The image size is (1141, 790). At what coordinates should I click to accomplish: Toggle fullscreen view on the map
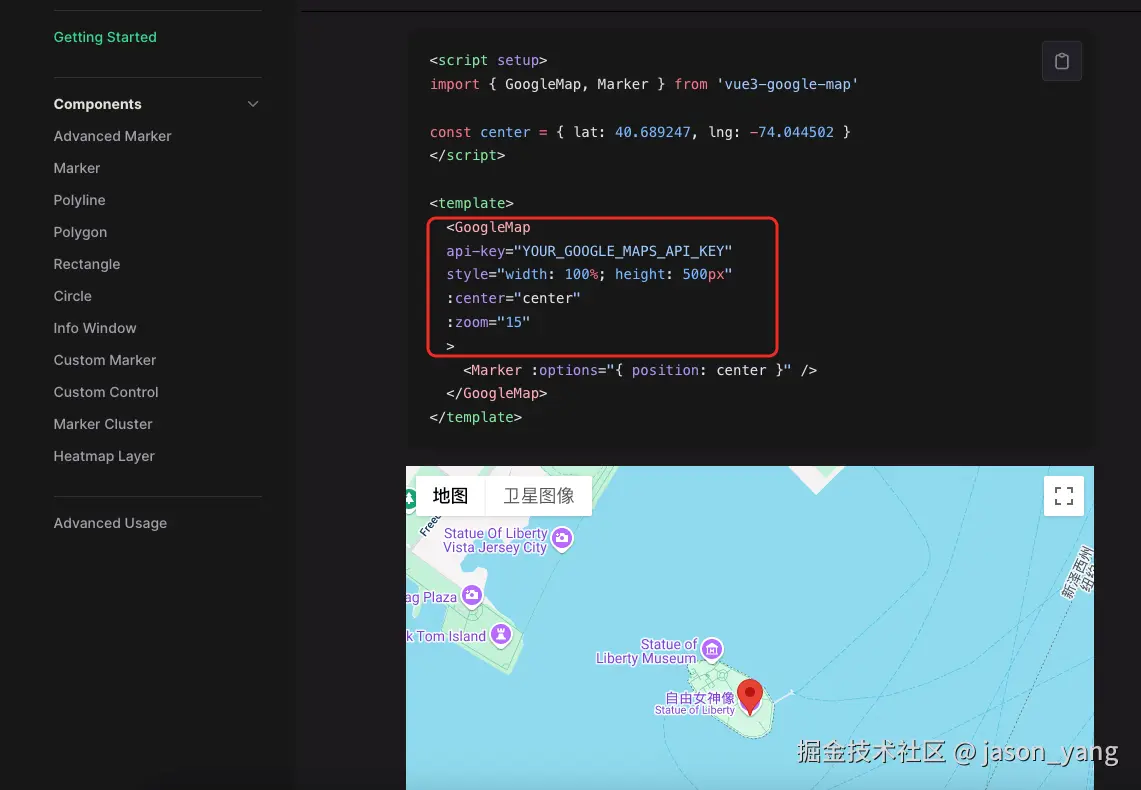point(1064,496)
